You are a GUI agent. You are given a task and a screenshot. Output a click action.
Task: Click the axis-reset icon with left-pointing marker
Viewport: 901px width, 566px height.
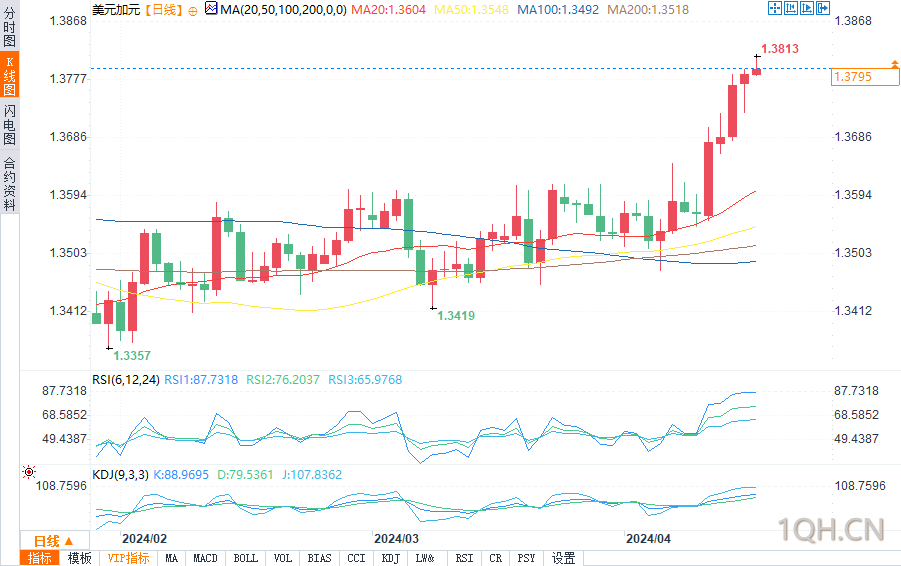coord(791,8)
